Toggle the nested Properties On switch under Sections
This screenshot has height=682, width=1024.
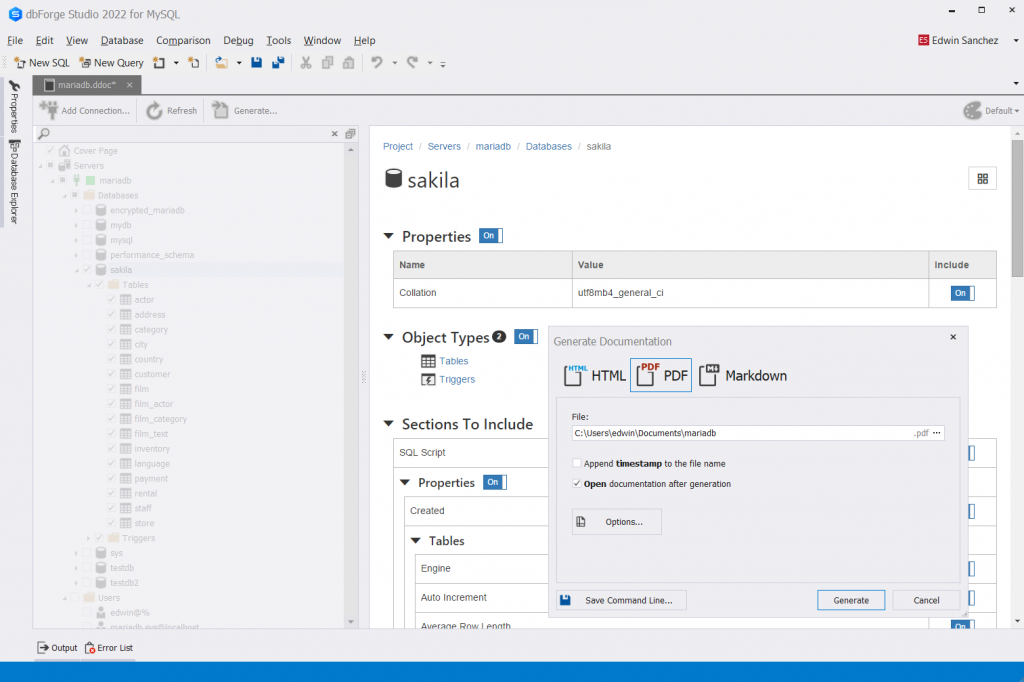tap(495, 482)
